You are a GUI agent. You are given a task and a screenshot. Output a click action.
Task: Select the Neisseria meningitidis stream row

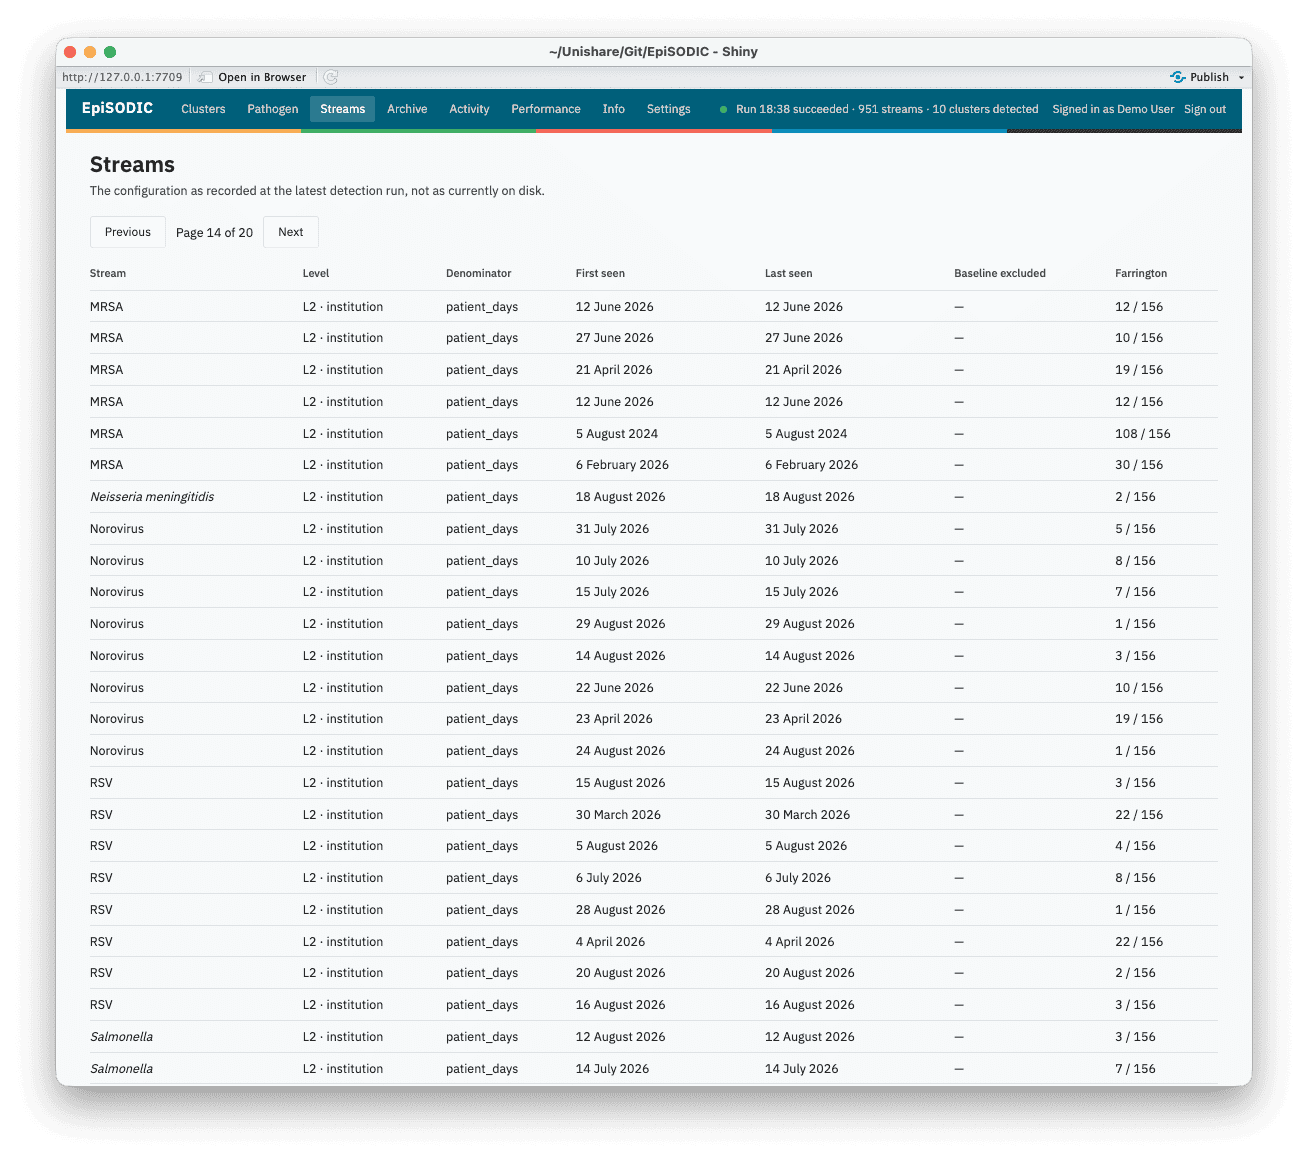(x=654, y=497)
